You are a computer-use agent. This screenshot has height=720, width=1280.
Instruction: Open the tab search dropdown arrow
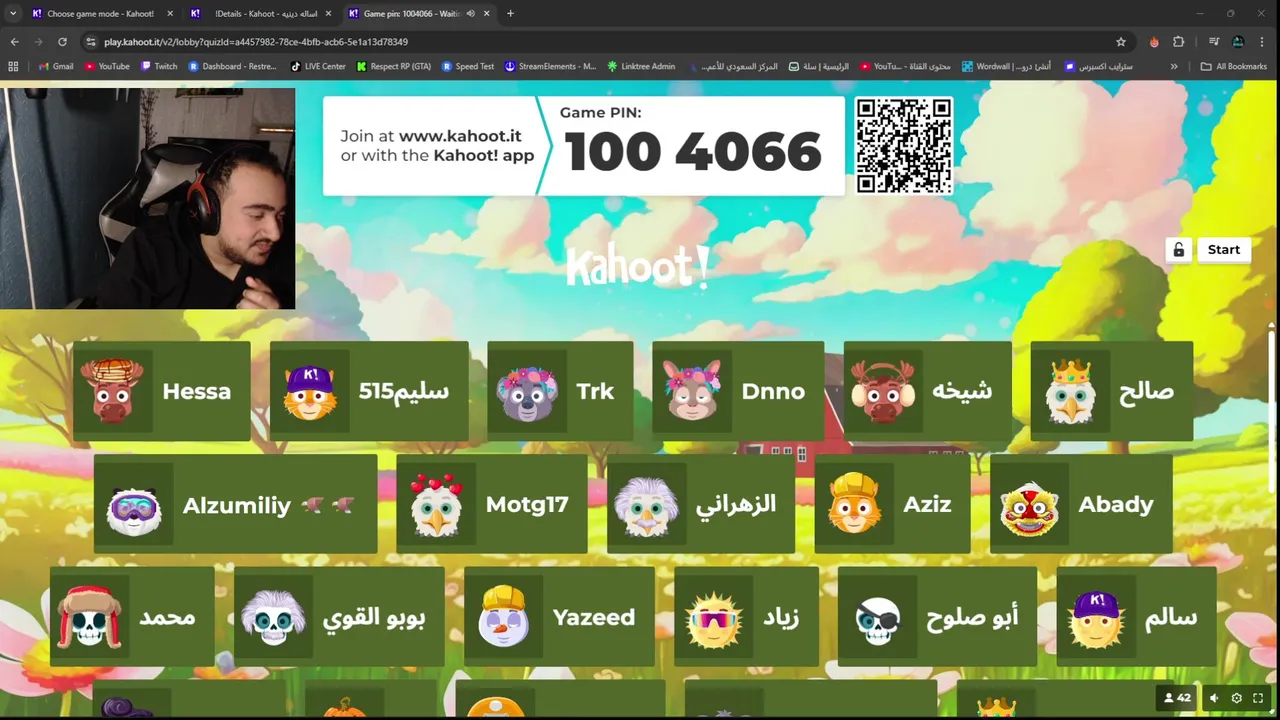(x=13, y=14)
